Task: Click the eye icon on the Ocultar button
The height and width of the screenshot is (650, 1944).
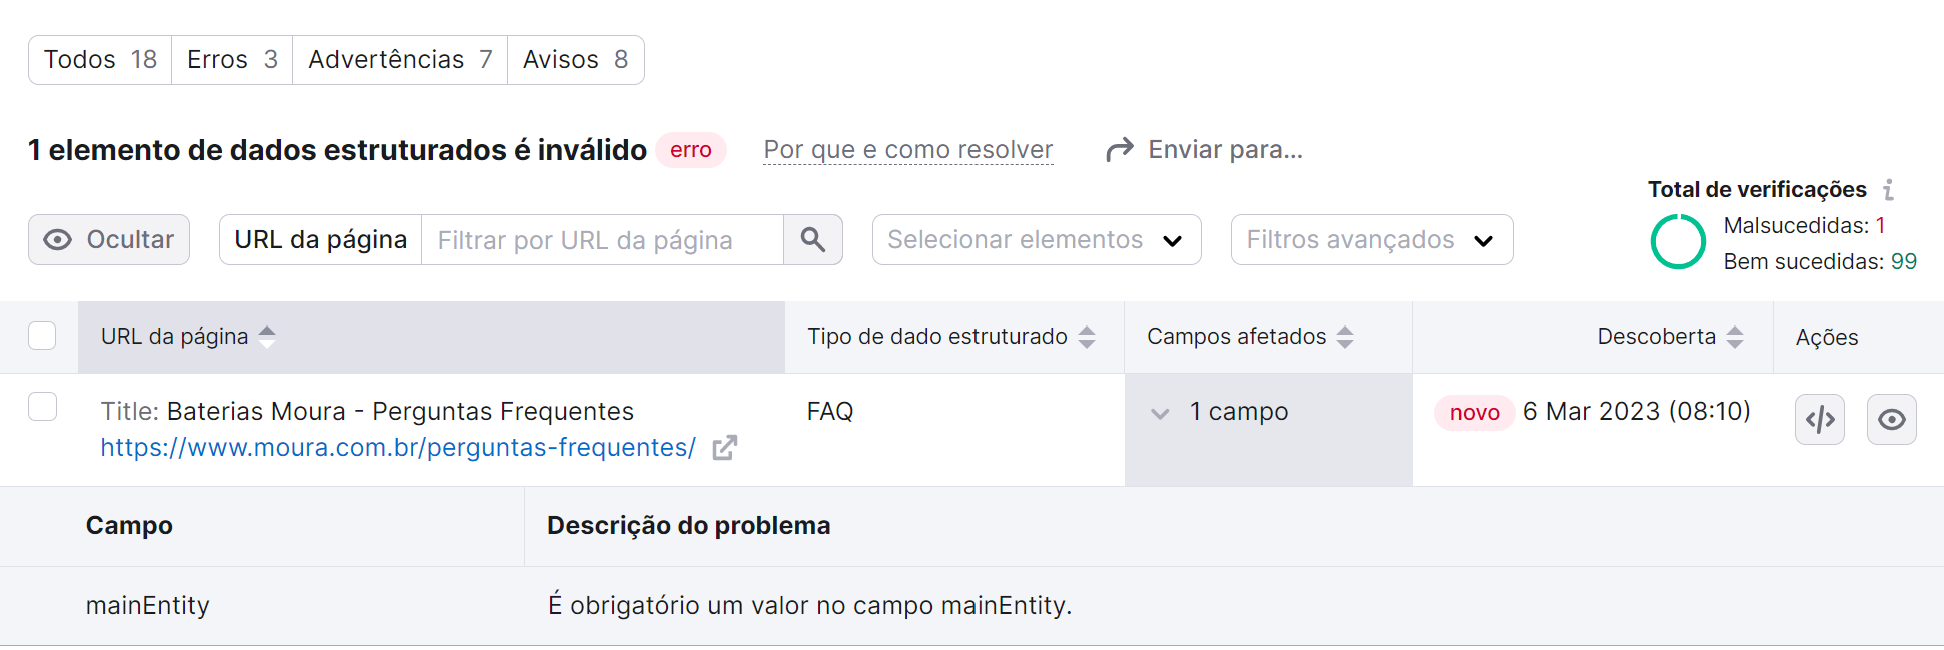Action: [x=61, y=239]
